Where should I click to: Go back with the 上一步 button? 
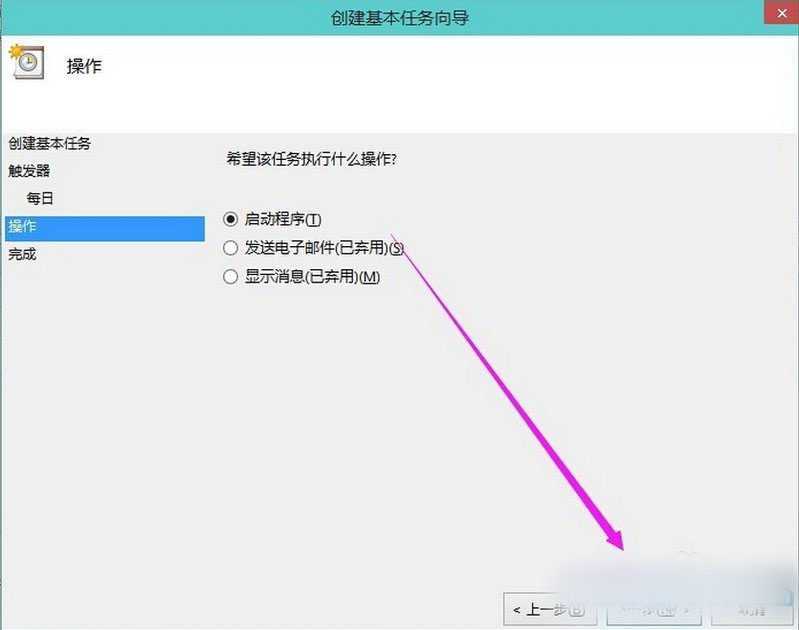550,609
